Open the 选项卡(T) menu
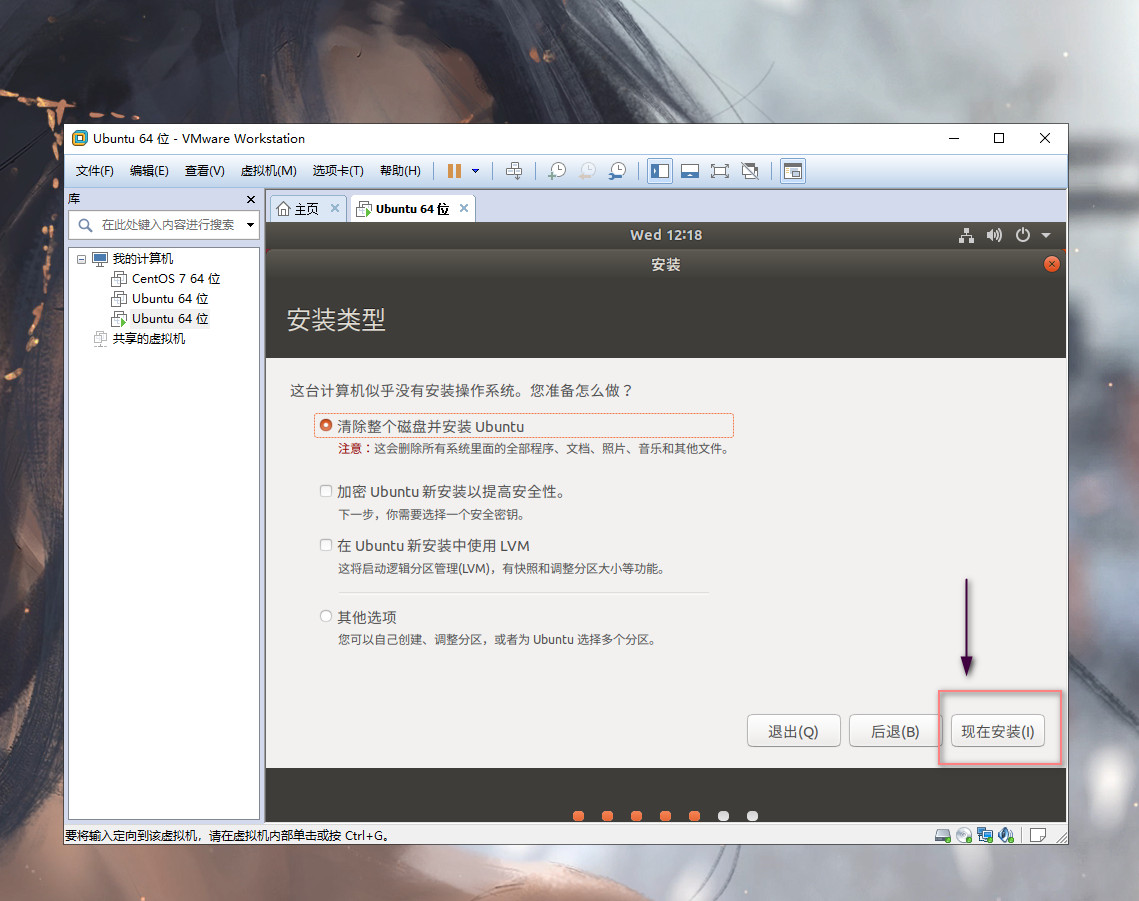The width and height of the screenshot is (1139, 901). click(x=338, y=171)
